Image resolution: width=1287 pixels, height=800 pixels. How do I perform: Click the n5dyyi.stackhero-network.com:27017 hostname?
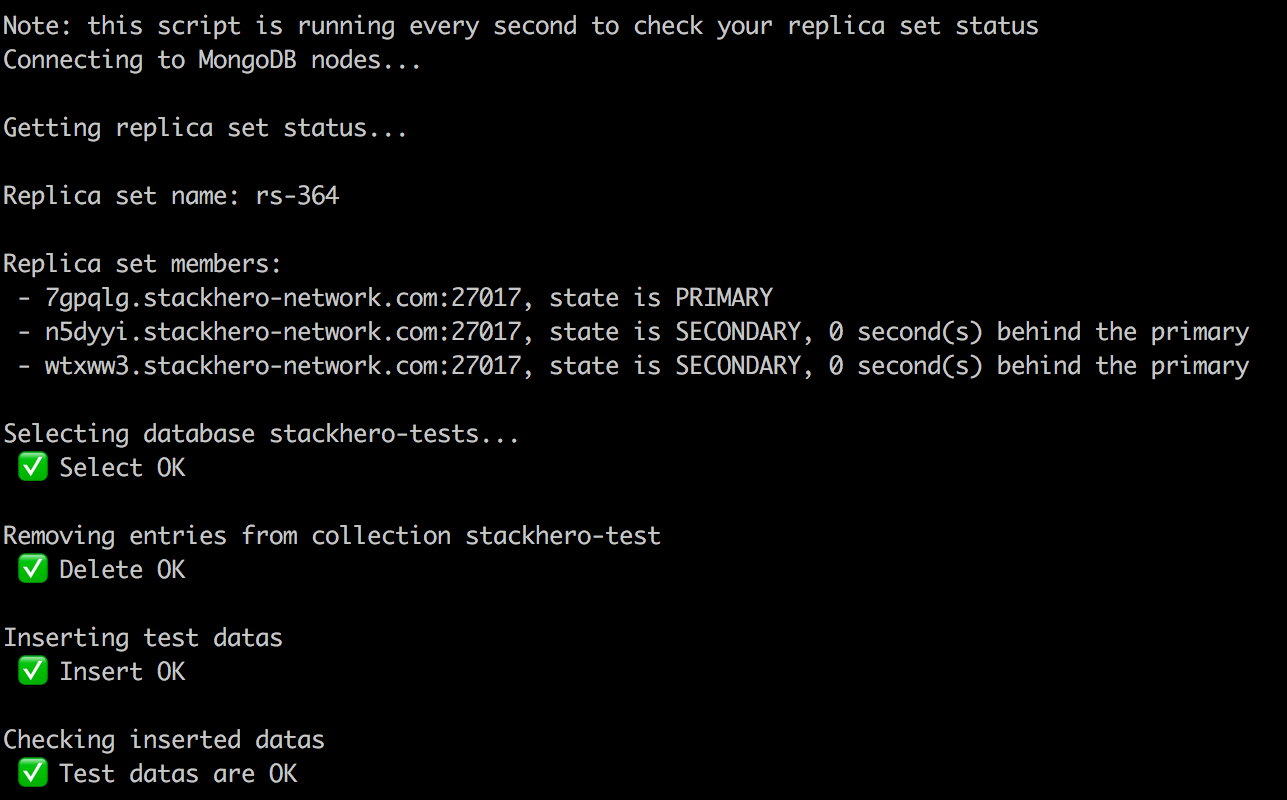[283, 332]
